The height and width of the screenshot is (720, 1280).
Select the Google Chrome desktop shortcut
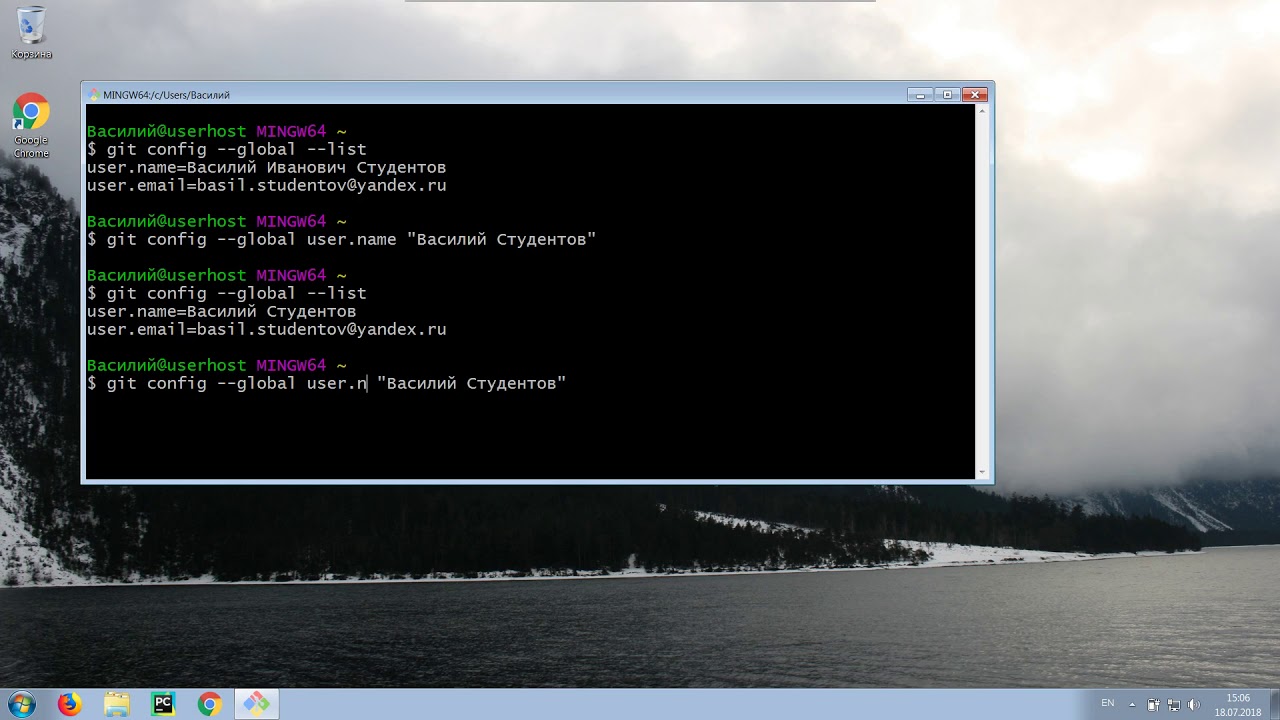(x=31, y=126)
